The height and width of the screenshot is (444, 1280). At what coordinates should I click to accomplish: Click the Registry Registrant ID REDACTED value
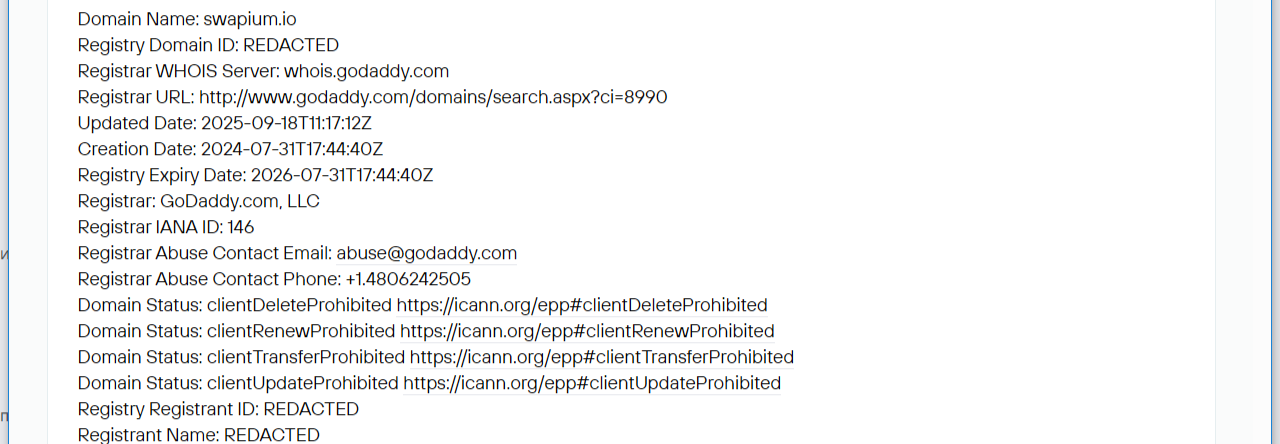click(311, 409)
